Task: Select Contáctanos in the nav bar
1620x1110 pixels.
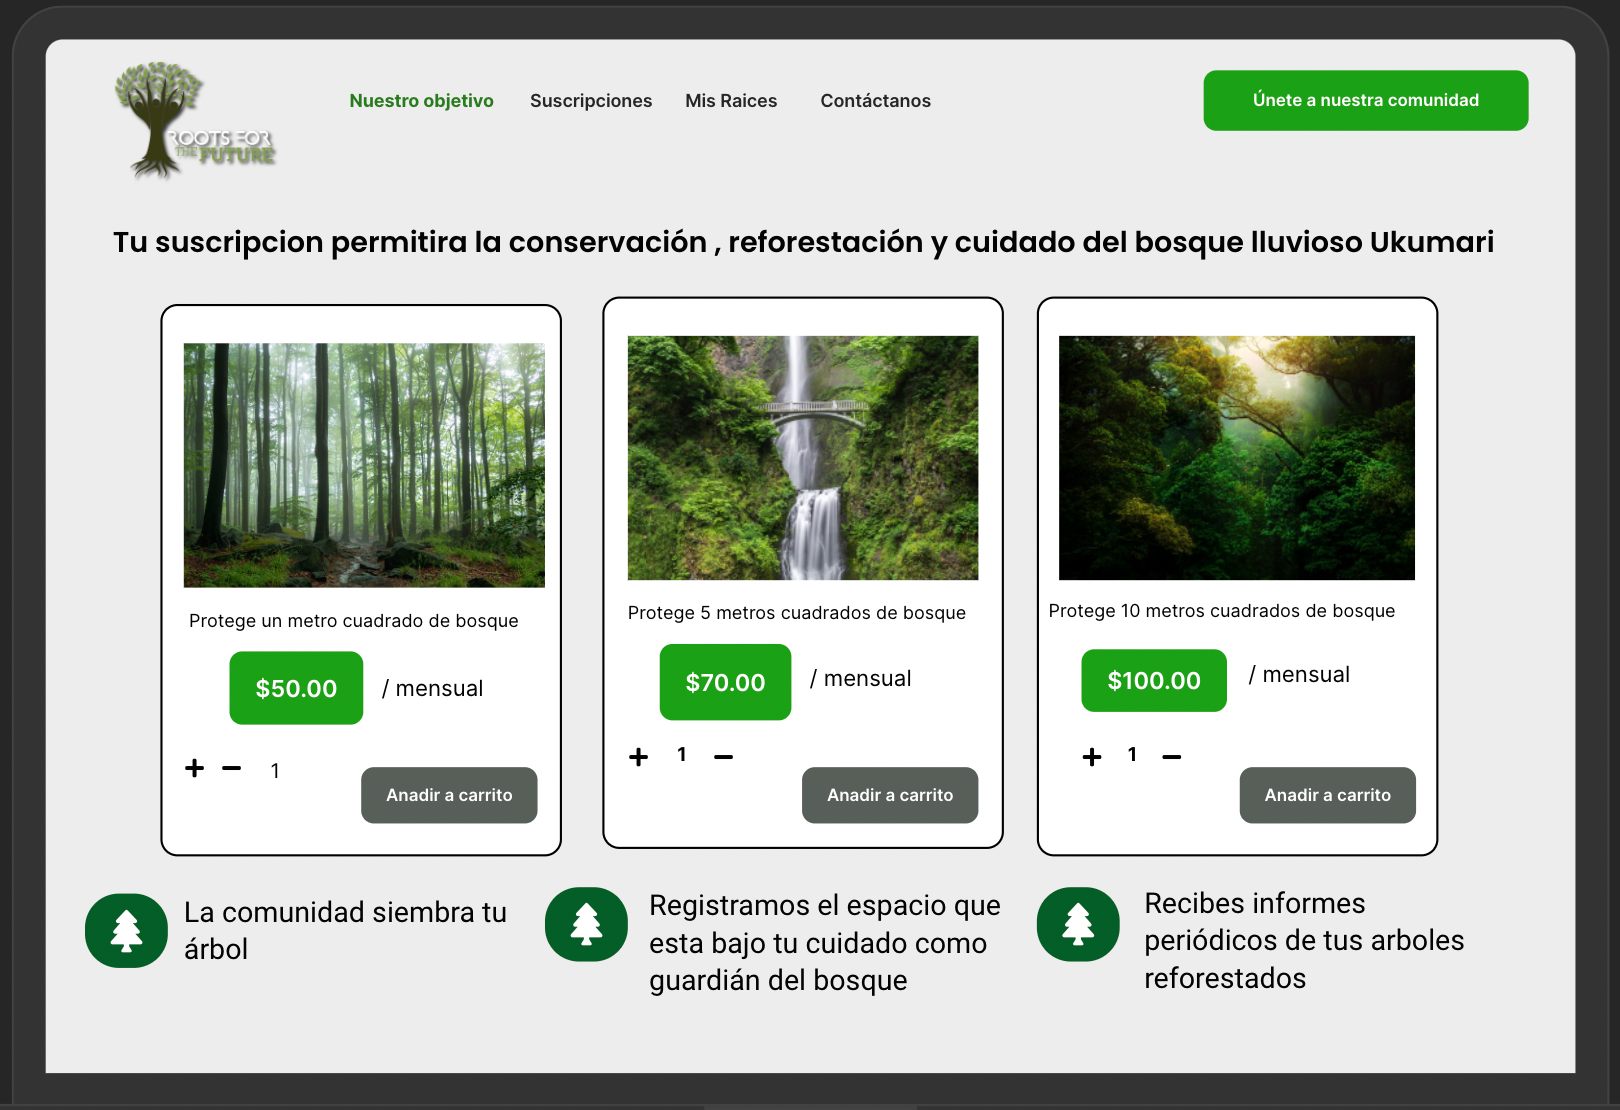Action: [875, 101]
